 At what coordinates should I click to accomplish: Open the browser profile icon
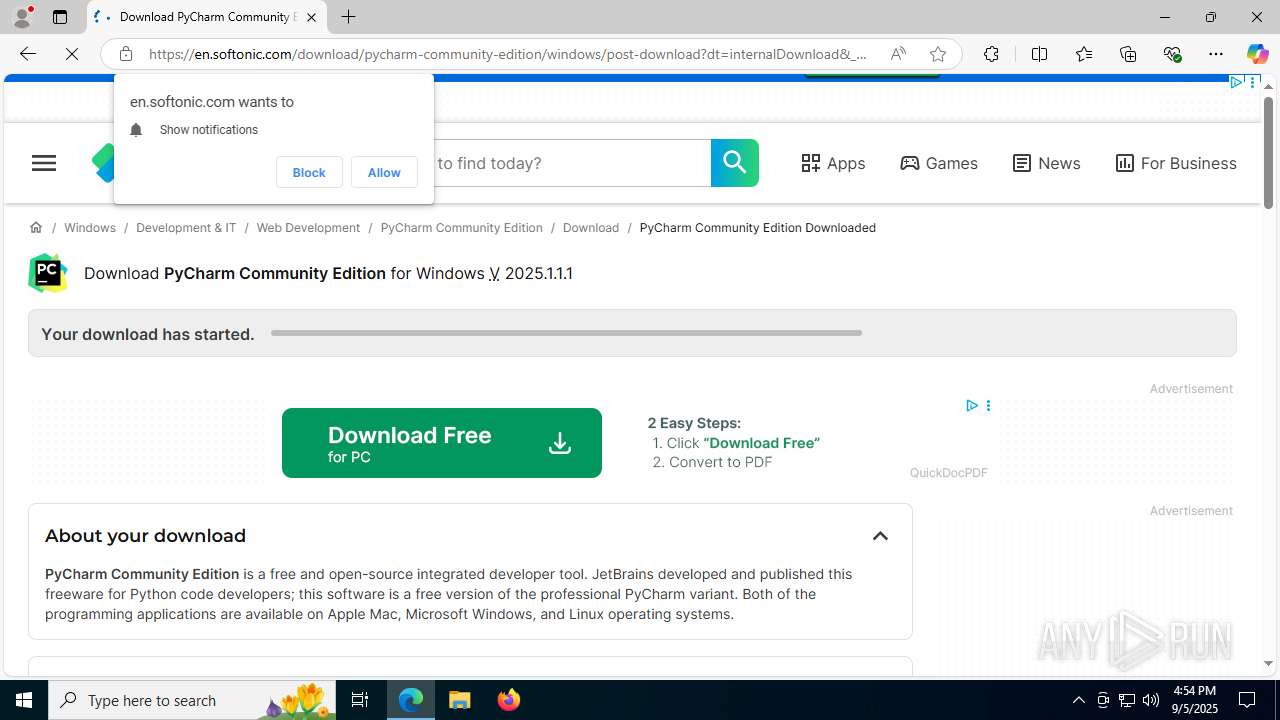pos(22,17)
